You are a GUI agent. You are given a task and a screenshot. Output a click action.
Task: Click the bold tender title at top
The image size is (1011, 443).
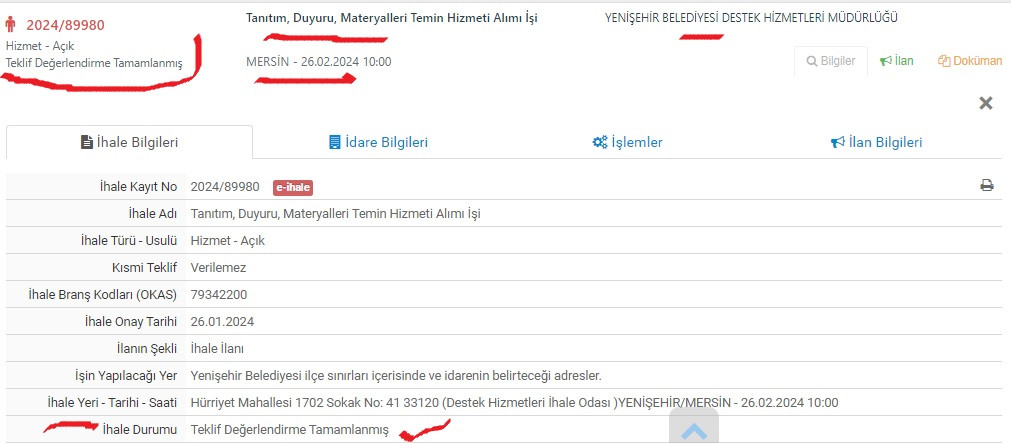tap(391, 18)
